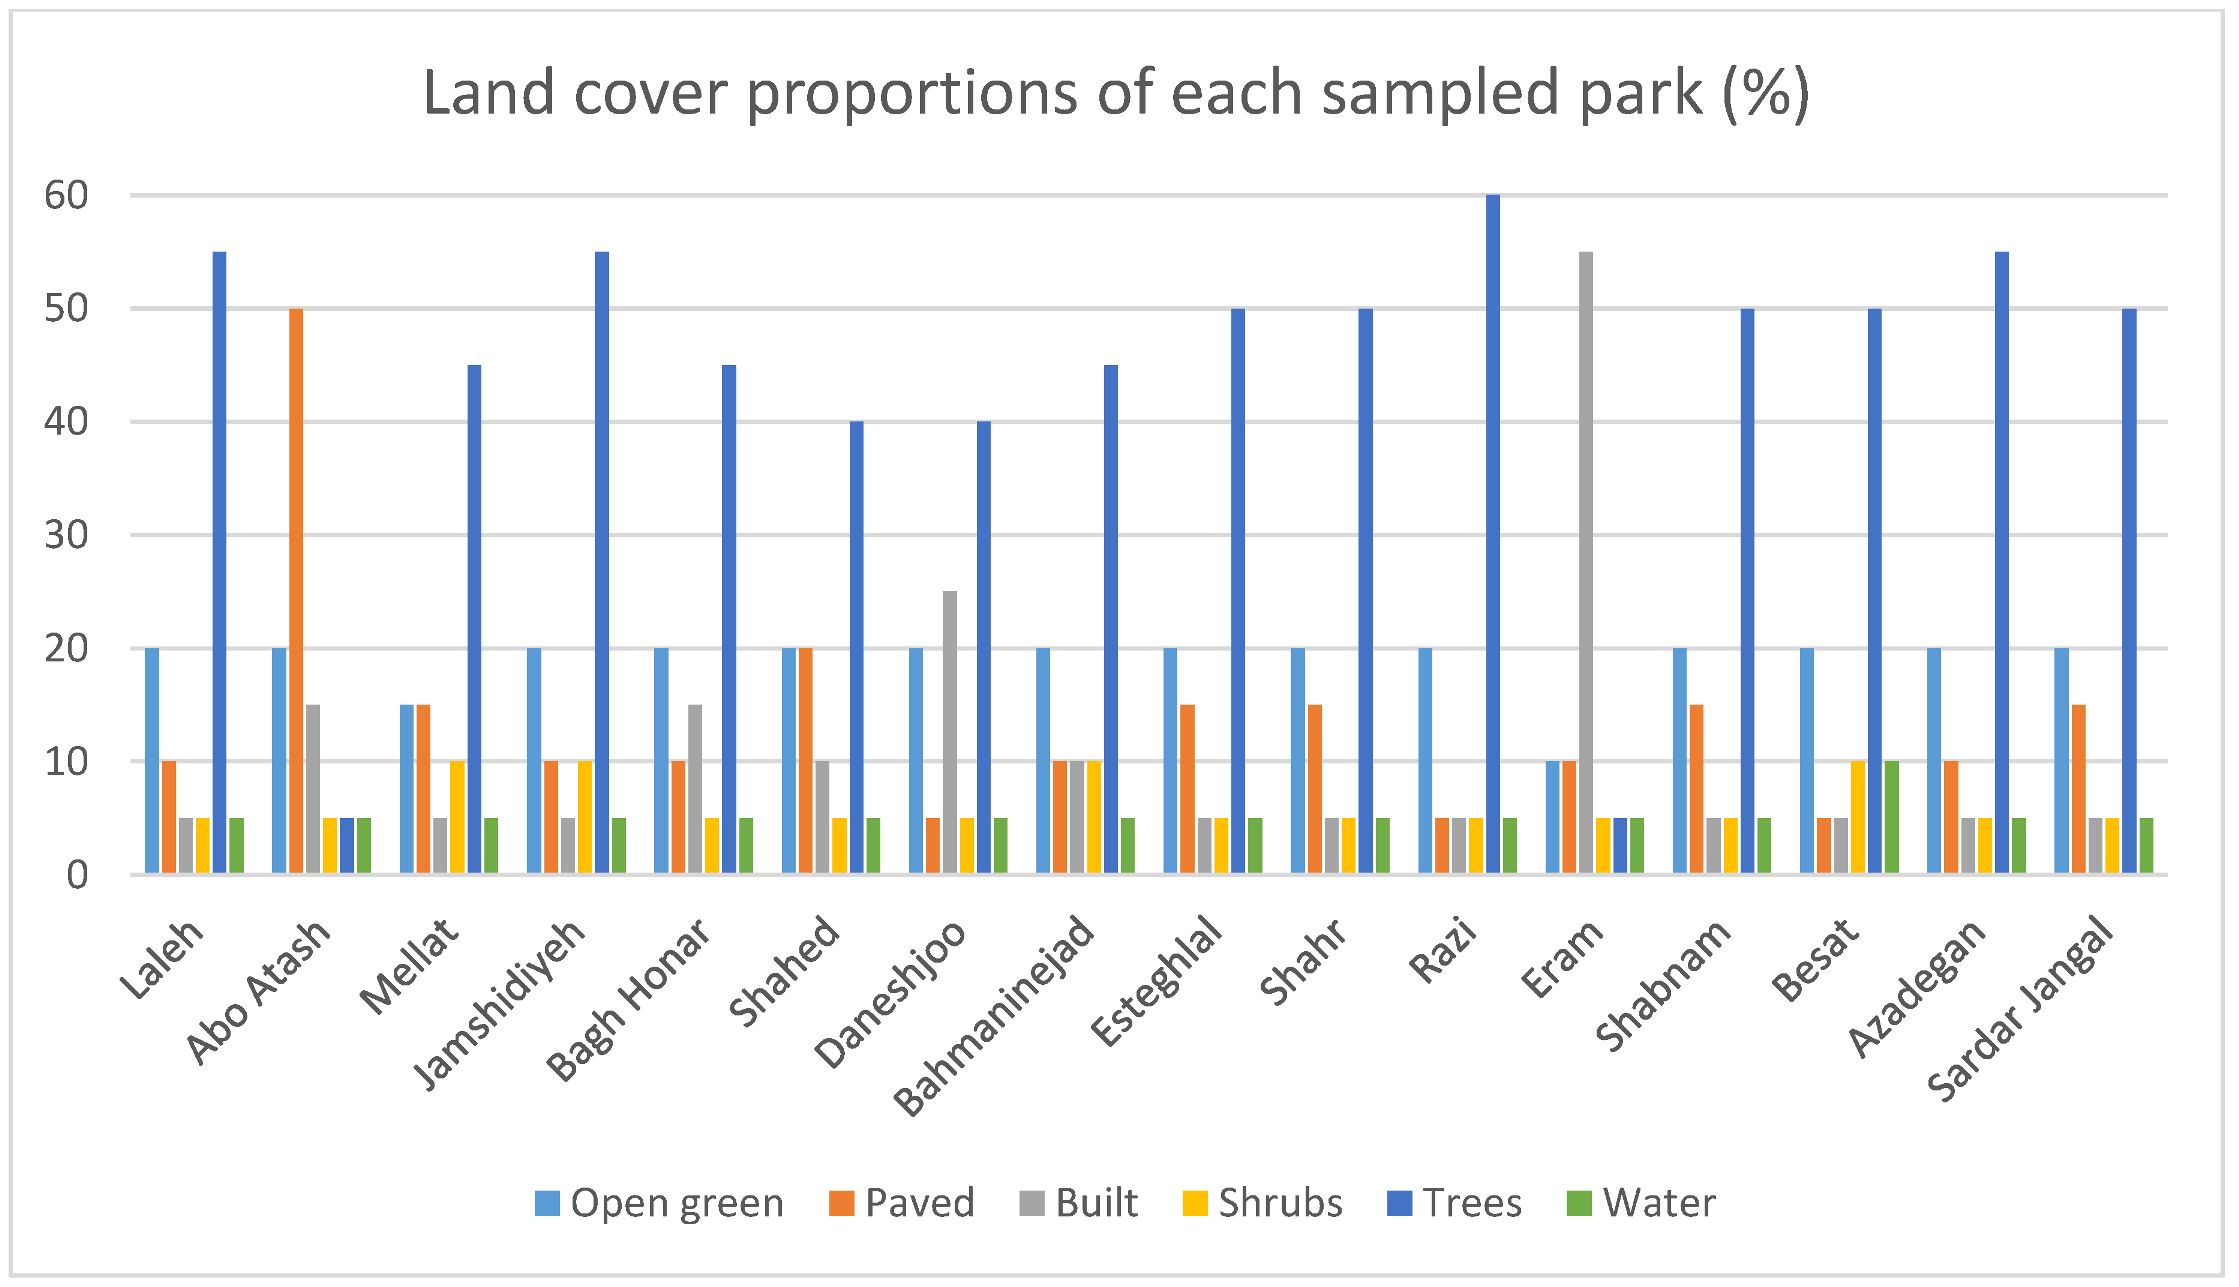Click the chart title text
Viewport: 2239px width, 1287px height.
[x=1116, y=94]
